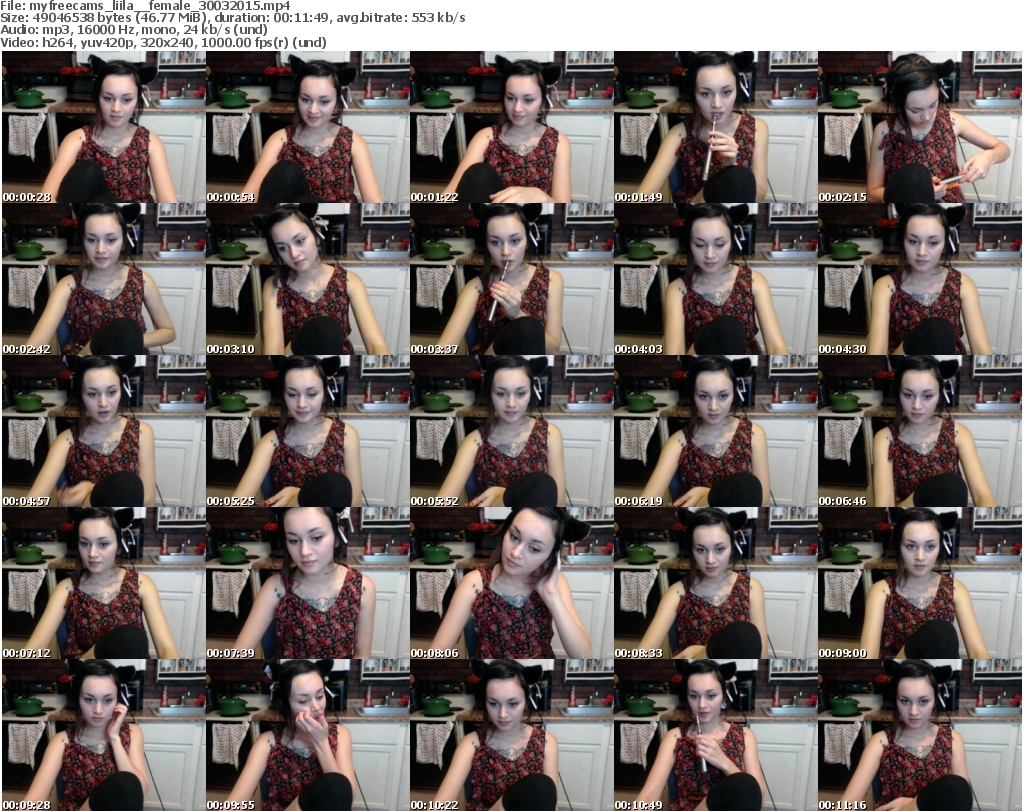Pick the frame marked 00:09:00

point(920,583)
